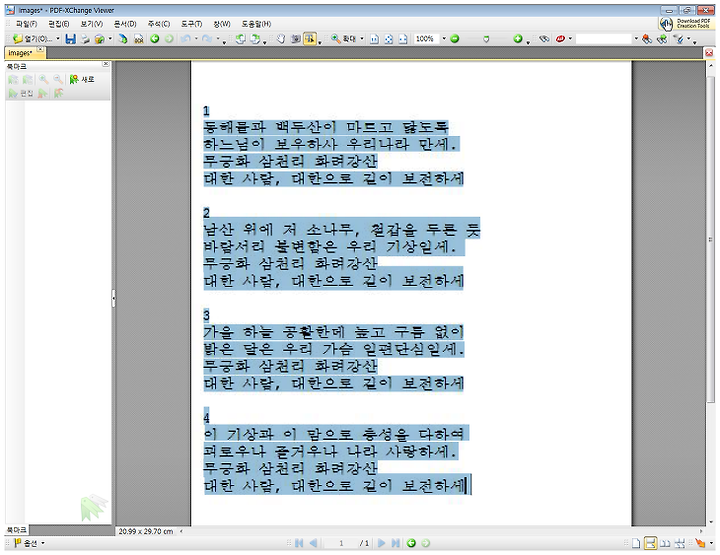Open the 도구(T) menu
Viewport: 720px width, 555px height.
pyautogui.click(x=191, y=24)
